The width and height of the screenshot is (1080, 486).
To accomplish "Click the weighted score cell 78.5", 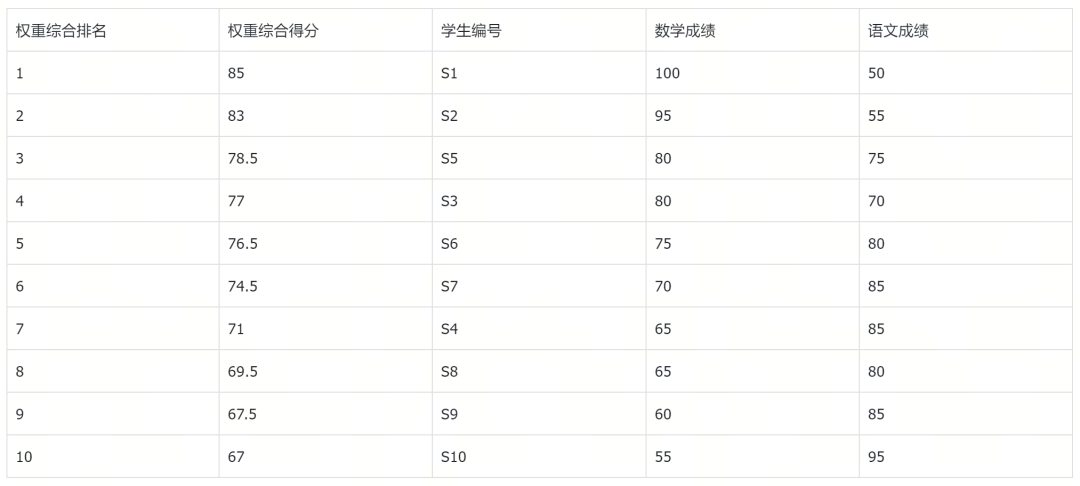I will pyautogui.click(x=243, y=158).
